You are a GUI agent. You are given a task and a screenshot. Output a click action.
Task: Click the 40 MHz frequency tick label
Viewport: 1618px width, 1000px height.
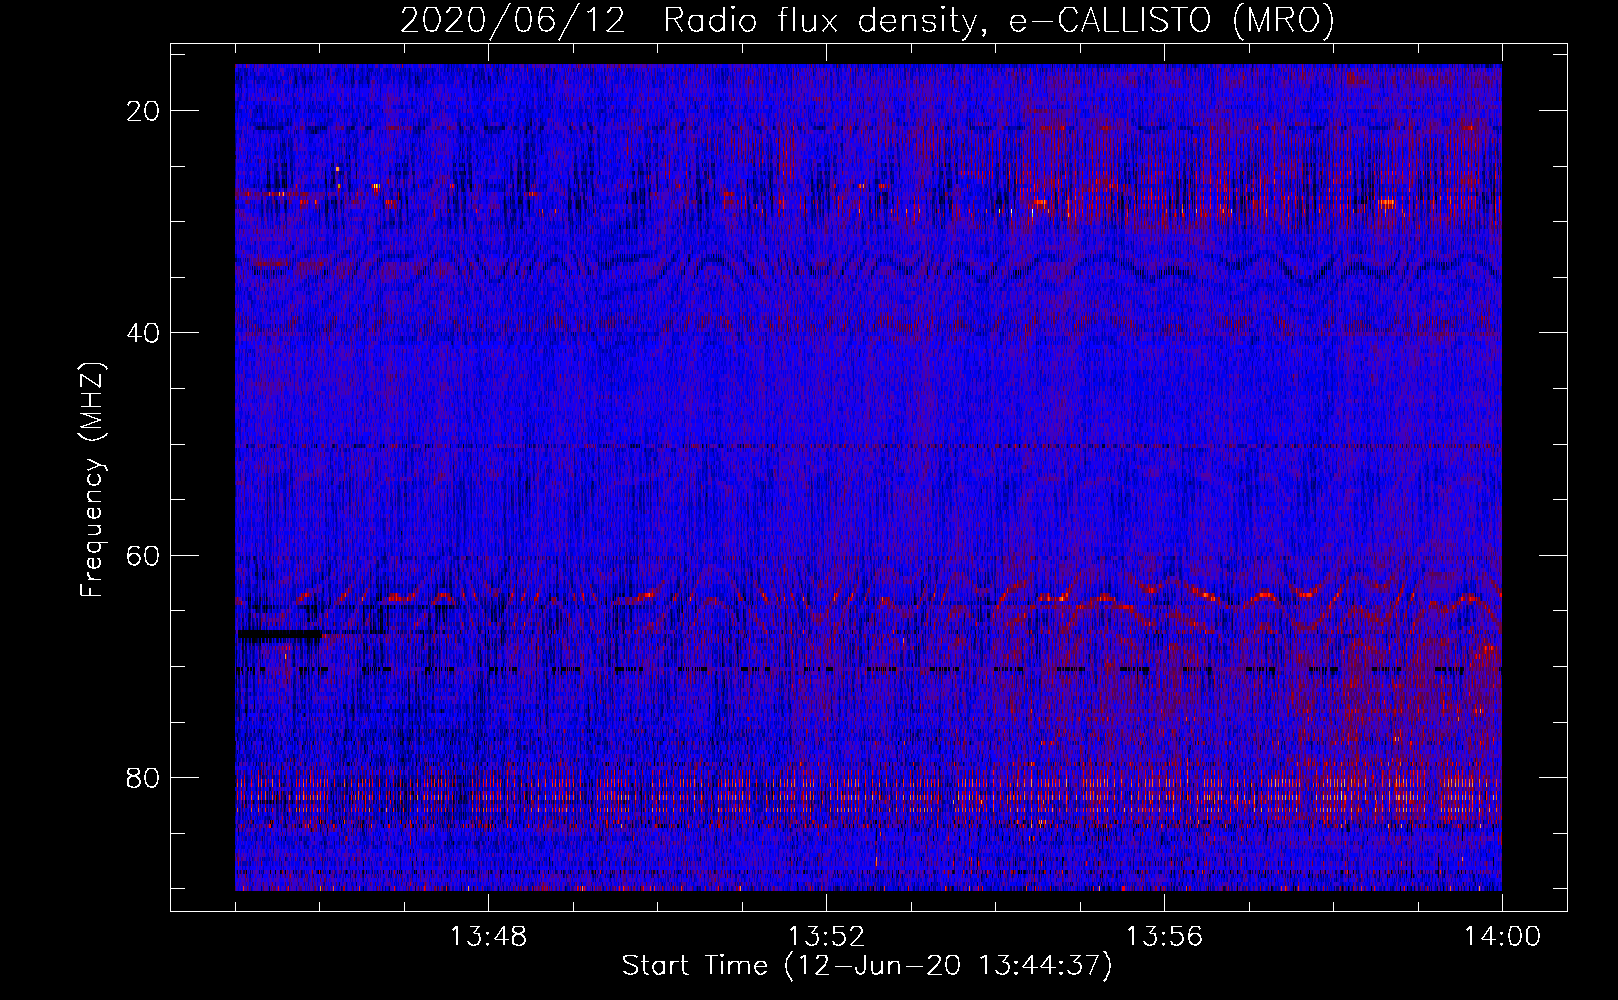[x=144, y=333]
